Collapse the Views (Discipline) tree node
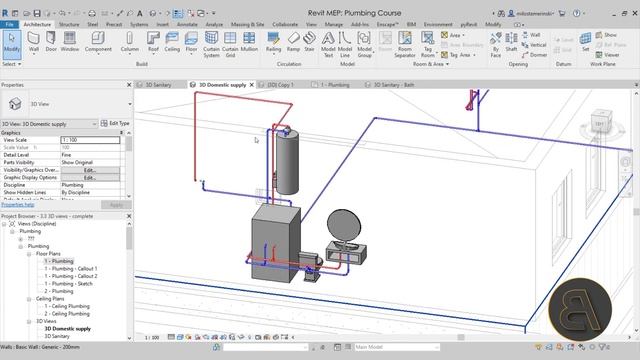Screen dimensions: 640x360 4,224
